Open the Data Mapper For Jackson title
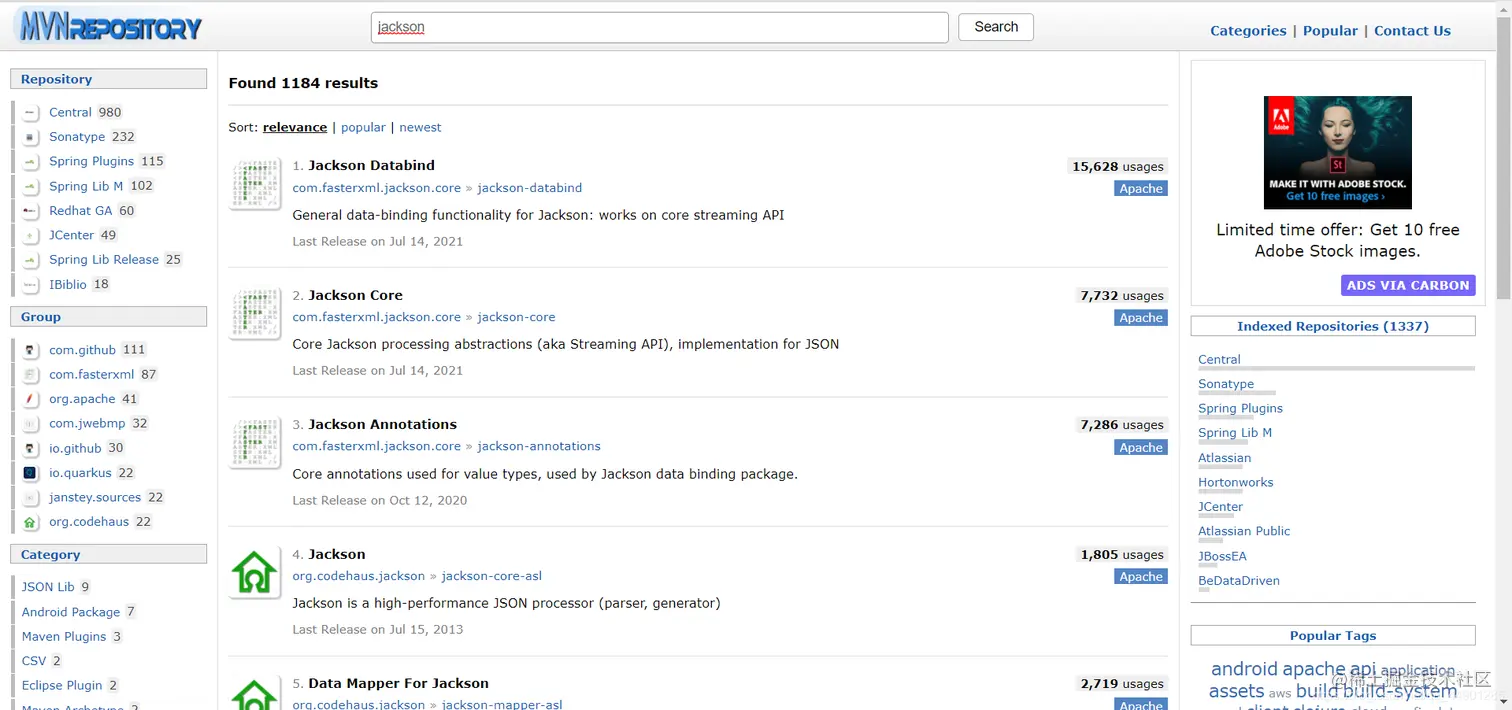This screenshot has height=710, width=1512. point(398,684)
